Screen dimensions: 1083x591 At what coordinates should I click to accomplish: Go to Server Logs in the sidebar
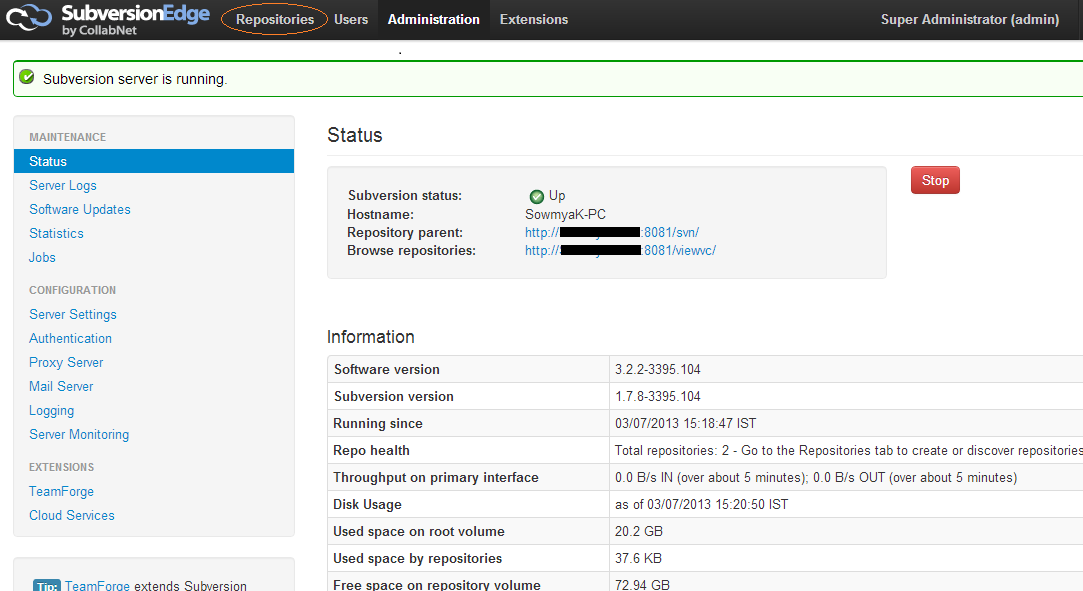[x=63, y=185]
